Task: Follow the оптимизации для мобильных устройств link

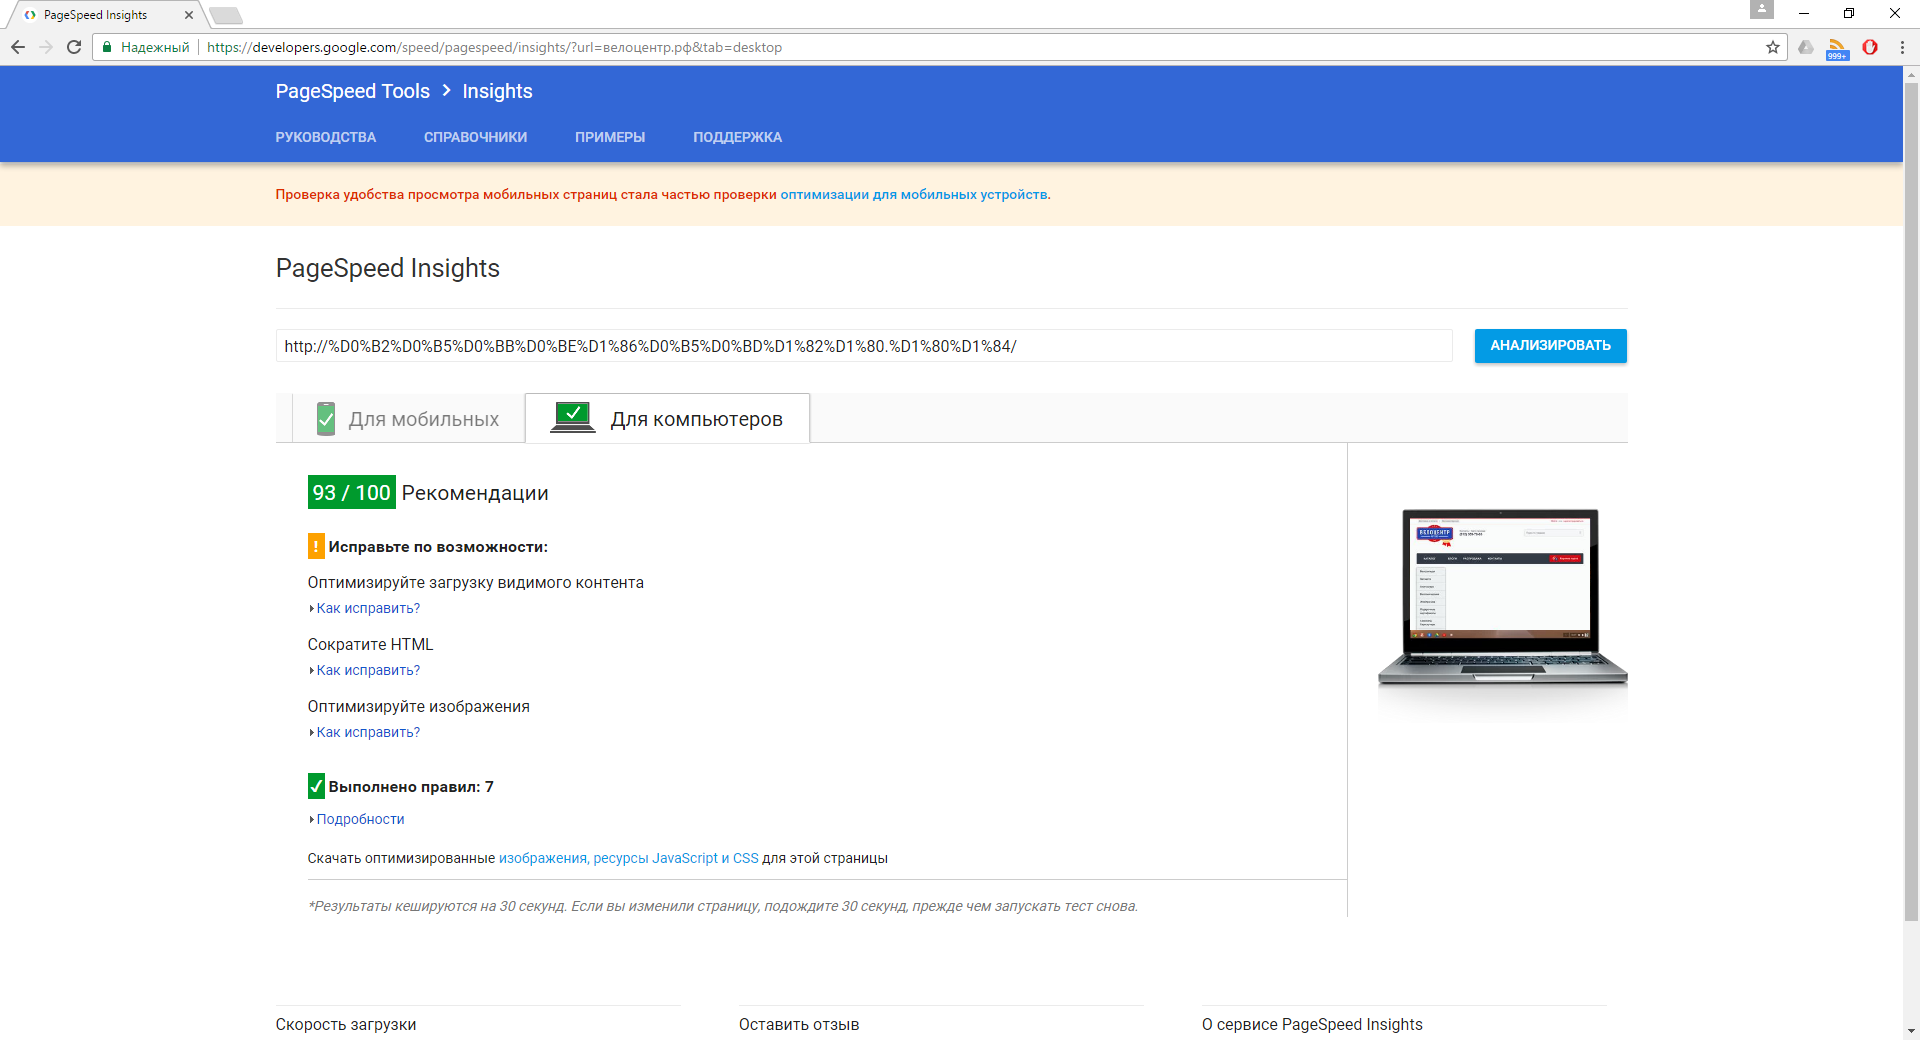Action: 914,195
